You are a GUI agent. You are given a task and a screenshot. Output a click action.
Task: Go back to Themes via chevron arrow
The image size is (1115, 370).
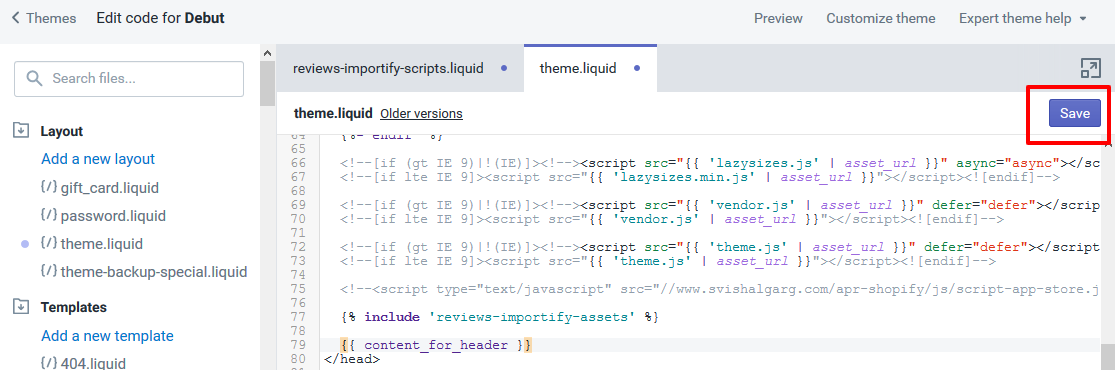point(16,18)
